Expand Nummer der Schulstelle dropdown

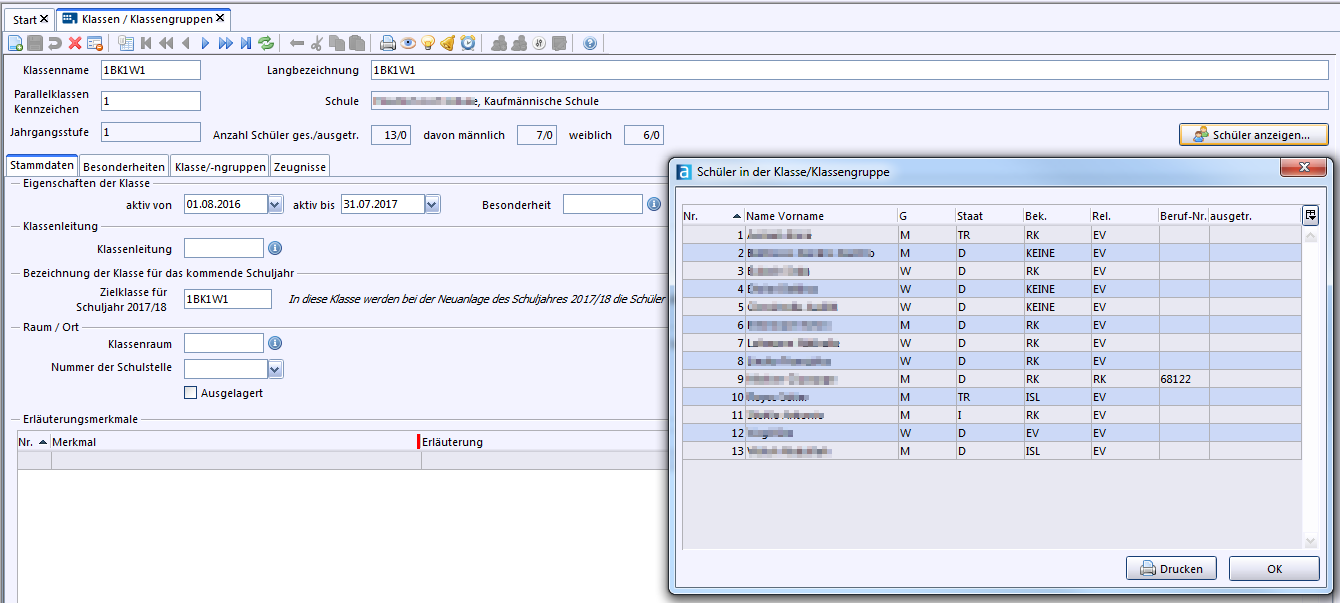[275, 368]
